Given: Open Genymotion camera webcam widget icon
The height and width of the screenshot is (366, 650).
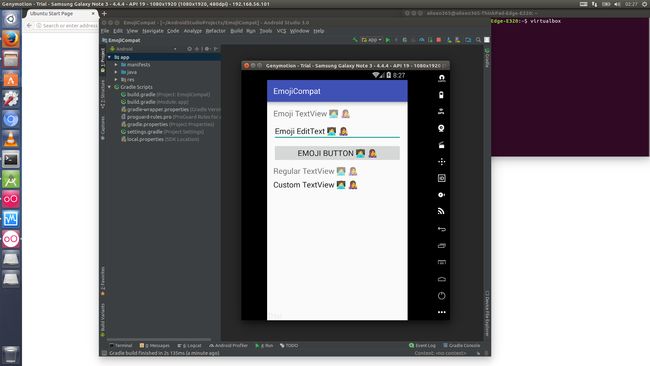Looking at the screenshot, I should [441, 128].
